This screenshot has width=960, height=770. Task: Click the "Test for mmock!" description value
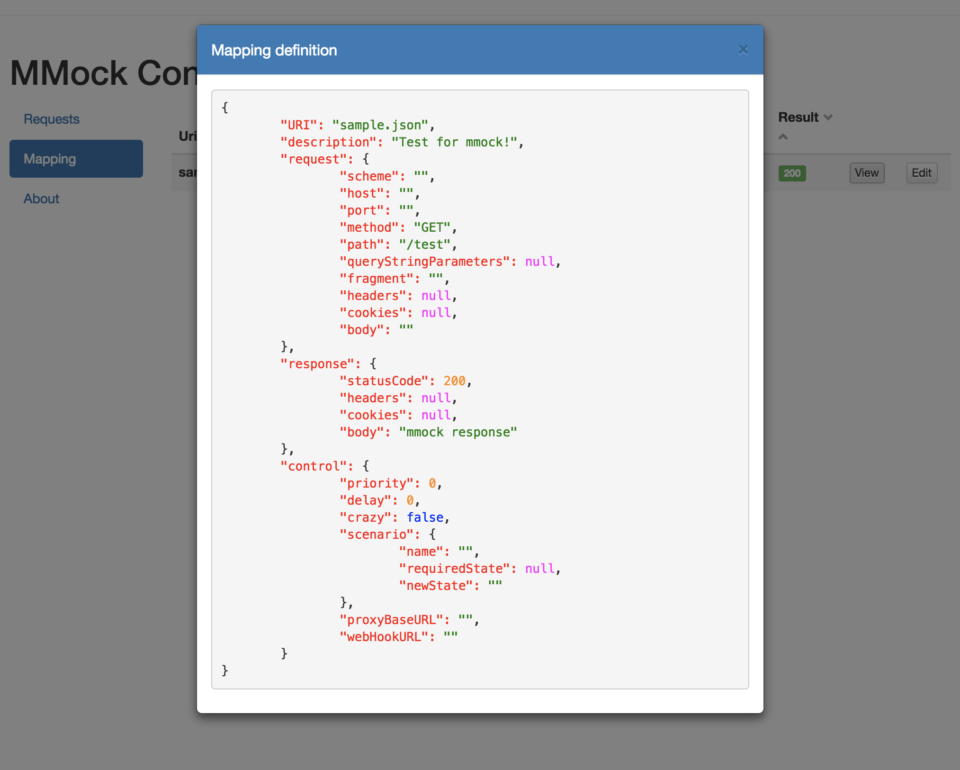tap(454, 142)
